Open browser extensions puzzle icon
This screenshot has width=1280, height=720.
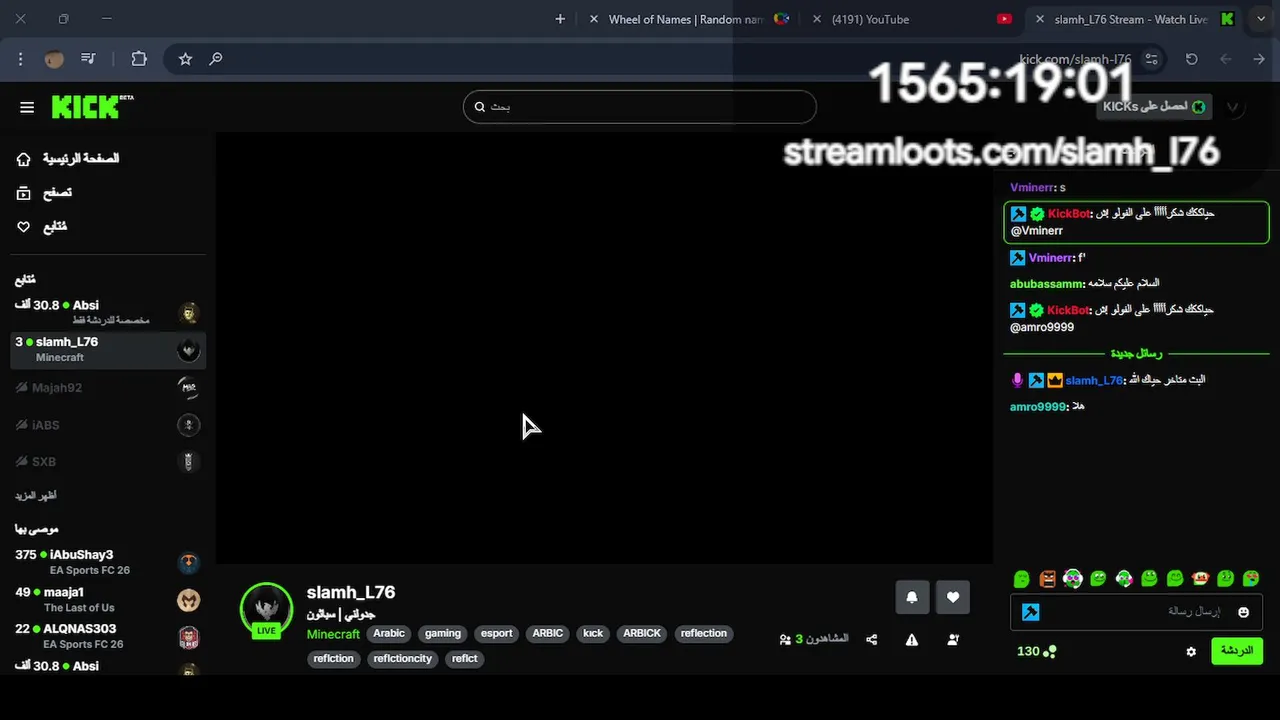[139, 59]
